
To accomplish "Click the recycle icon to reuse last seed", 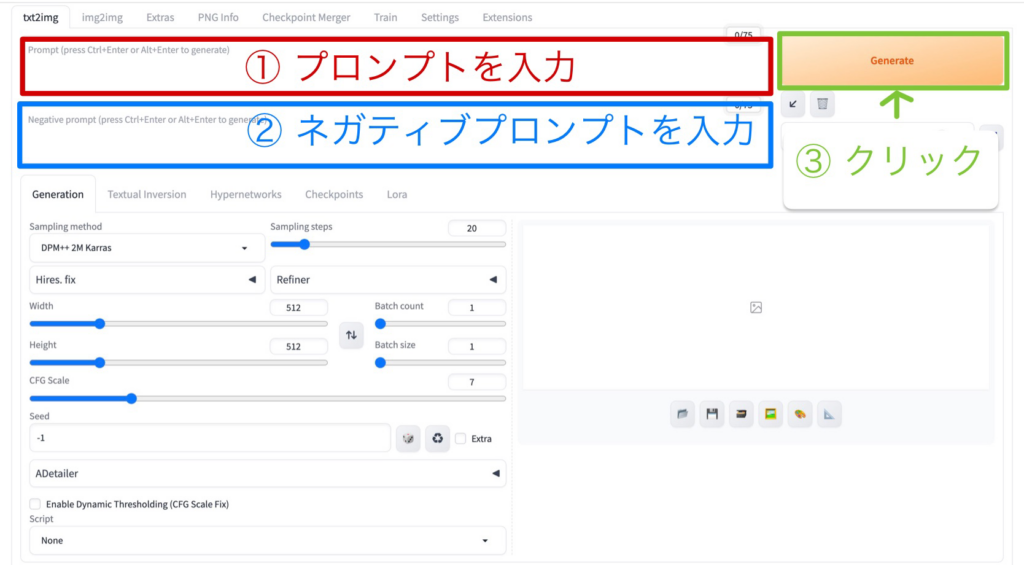I will (x=437, y=438).
